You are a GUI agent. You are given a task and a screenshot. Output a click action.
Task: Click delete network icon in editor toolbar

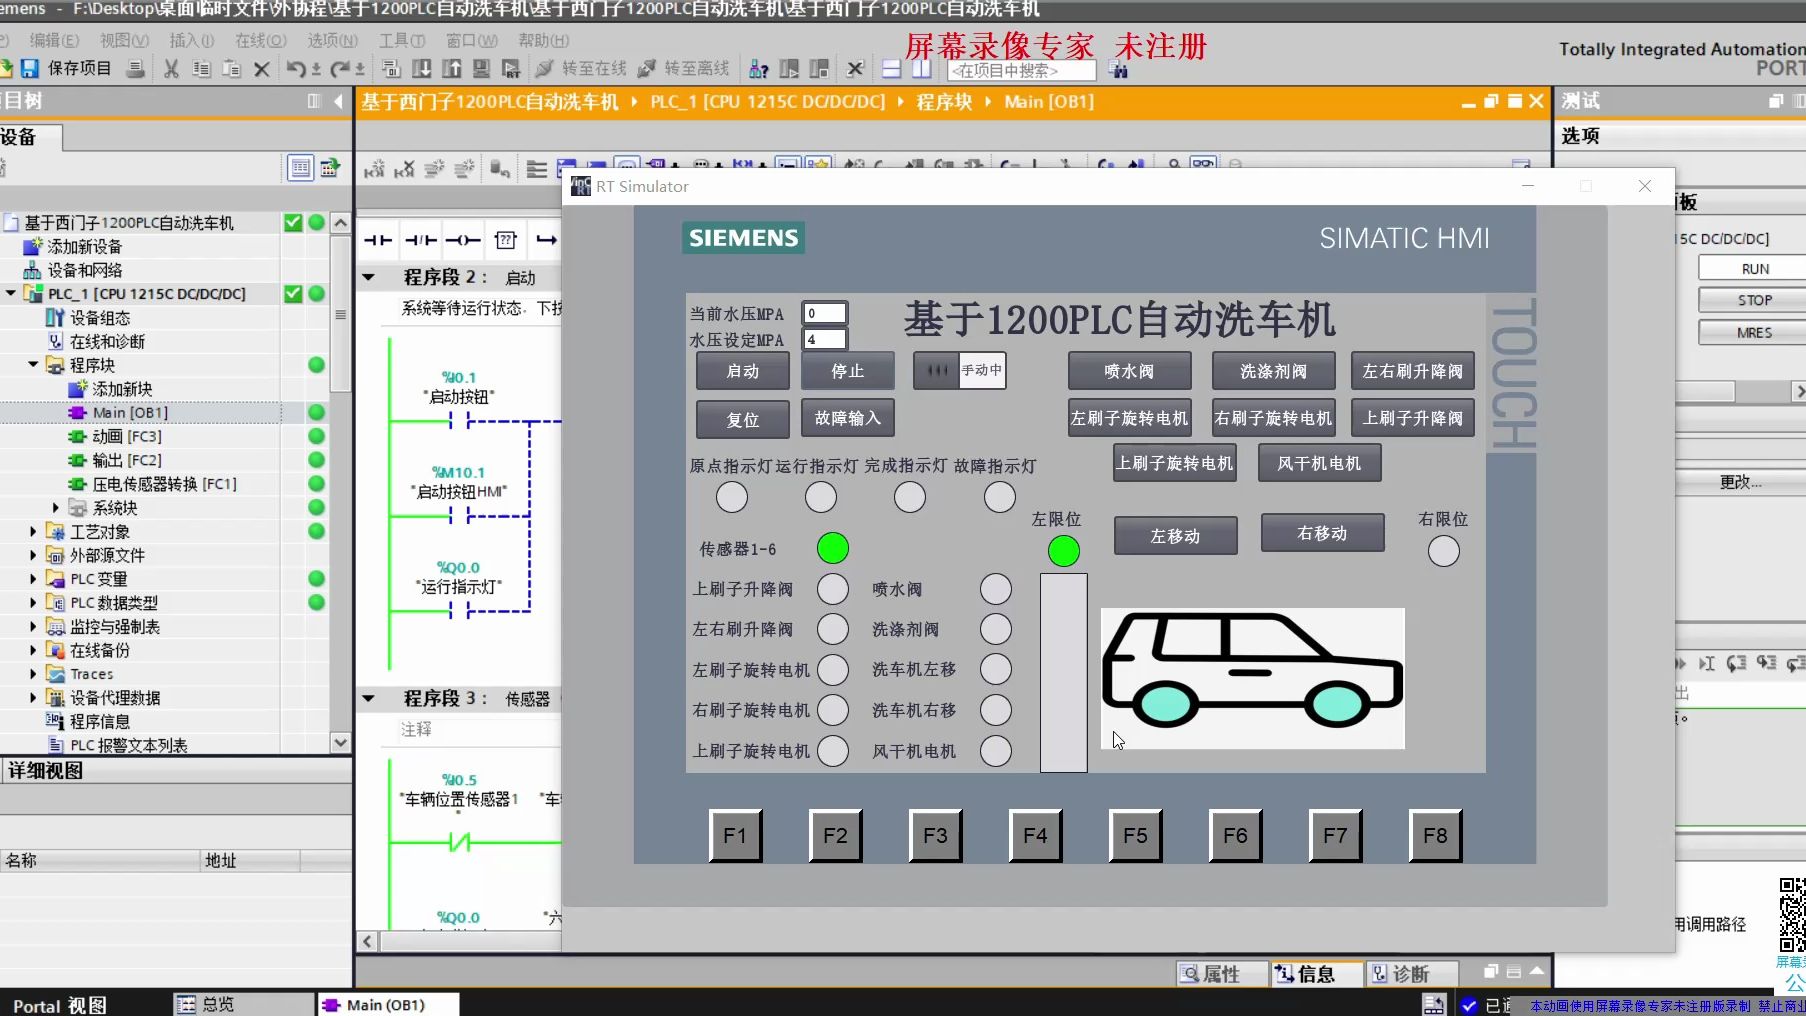404,169
